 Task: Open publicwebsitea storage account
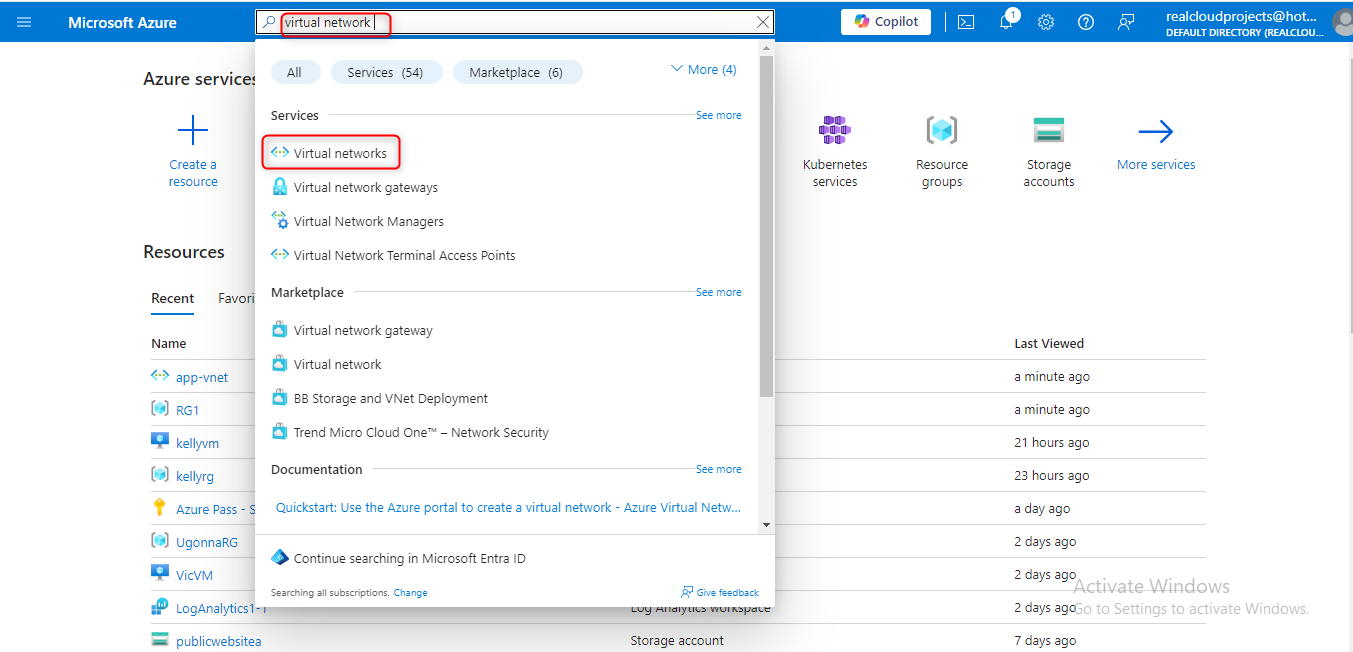[219, 641]
